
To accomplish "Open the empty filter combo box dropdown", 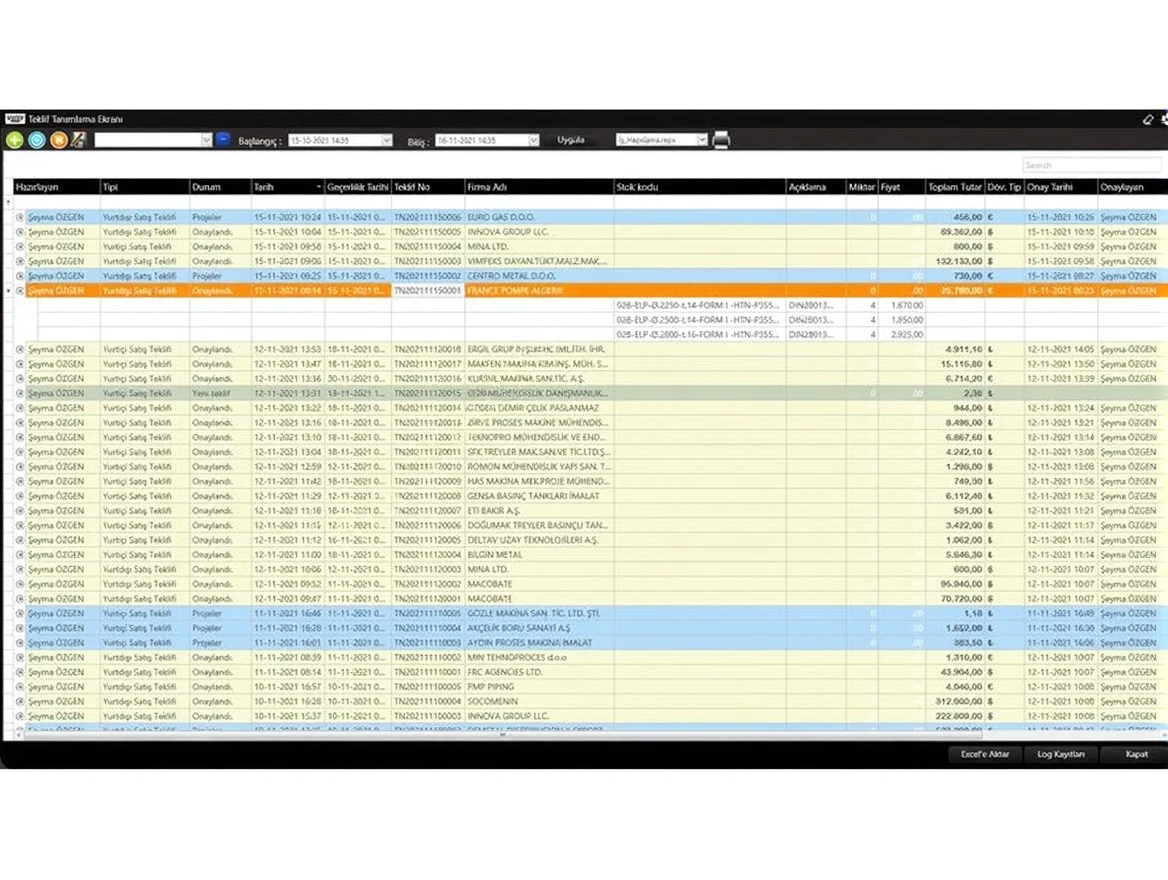I will click(206, 140).
